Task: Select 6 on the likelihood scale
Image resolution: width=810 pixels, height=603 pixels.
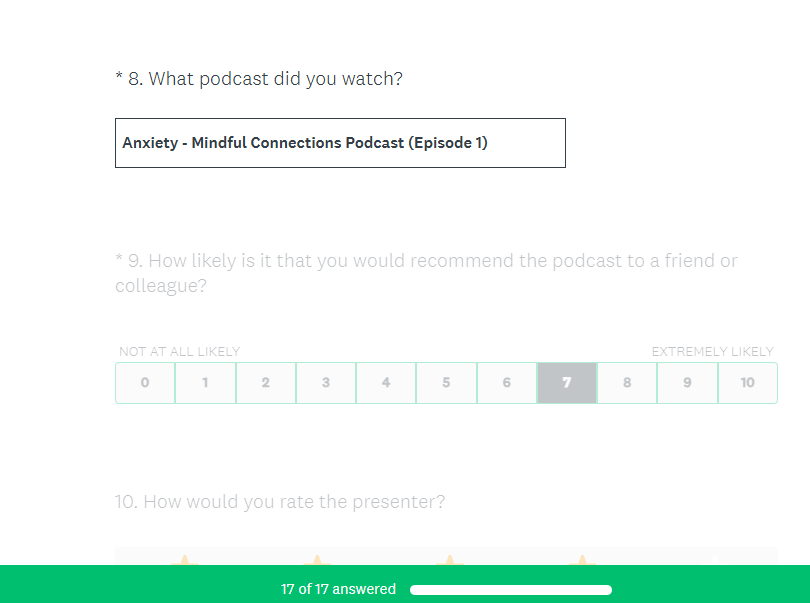Action: point(507,383)
